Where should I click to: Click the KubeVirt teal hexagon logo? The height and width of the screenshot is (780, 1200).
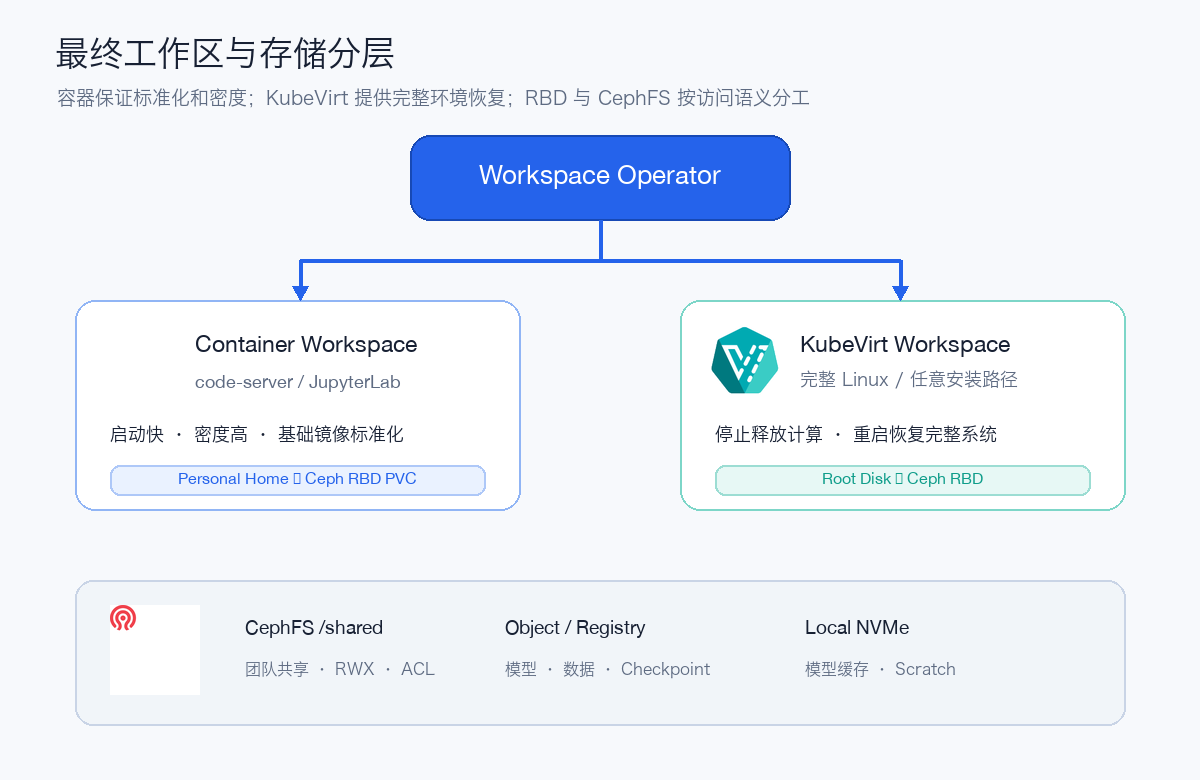[745, 360]
